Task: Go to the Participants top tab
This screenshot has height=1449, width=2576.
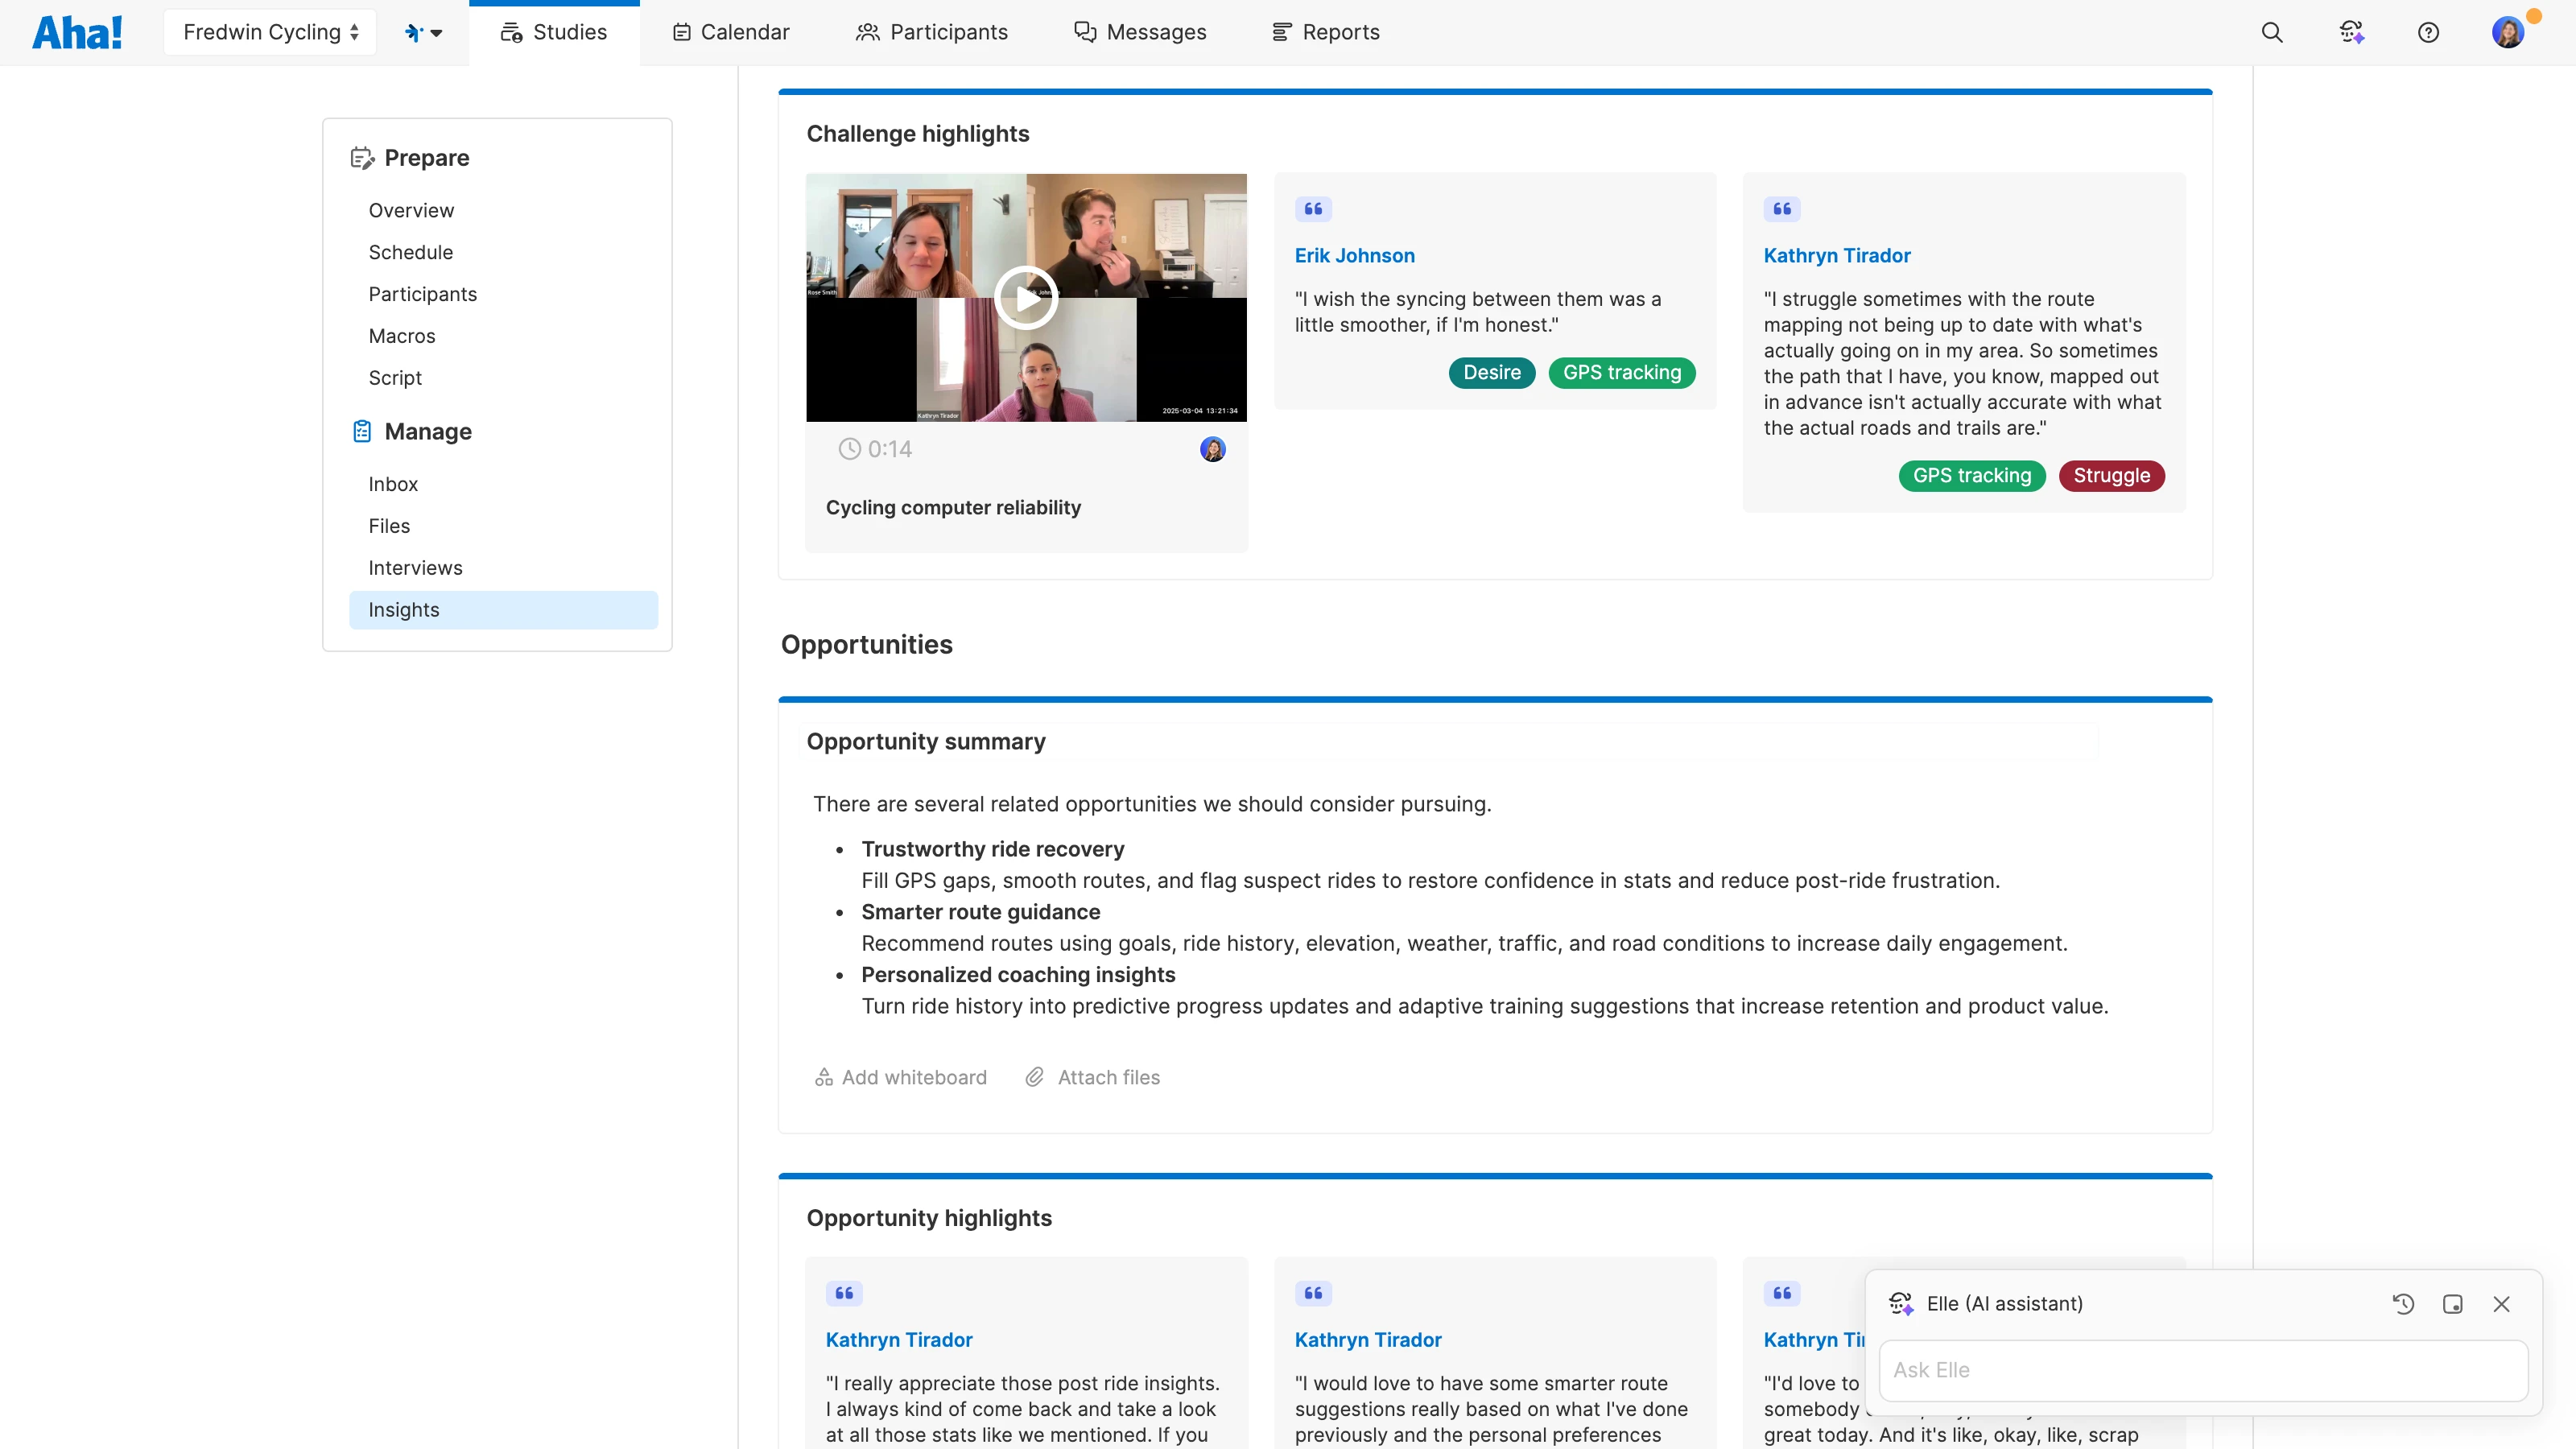Action: click(931, 32)
